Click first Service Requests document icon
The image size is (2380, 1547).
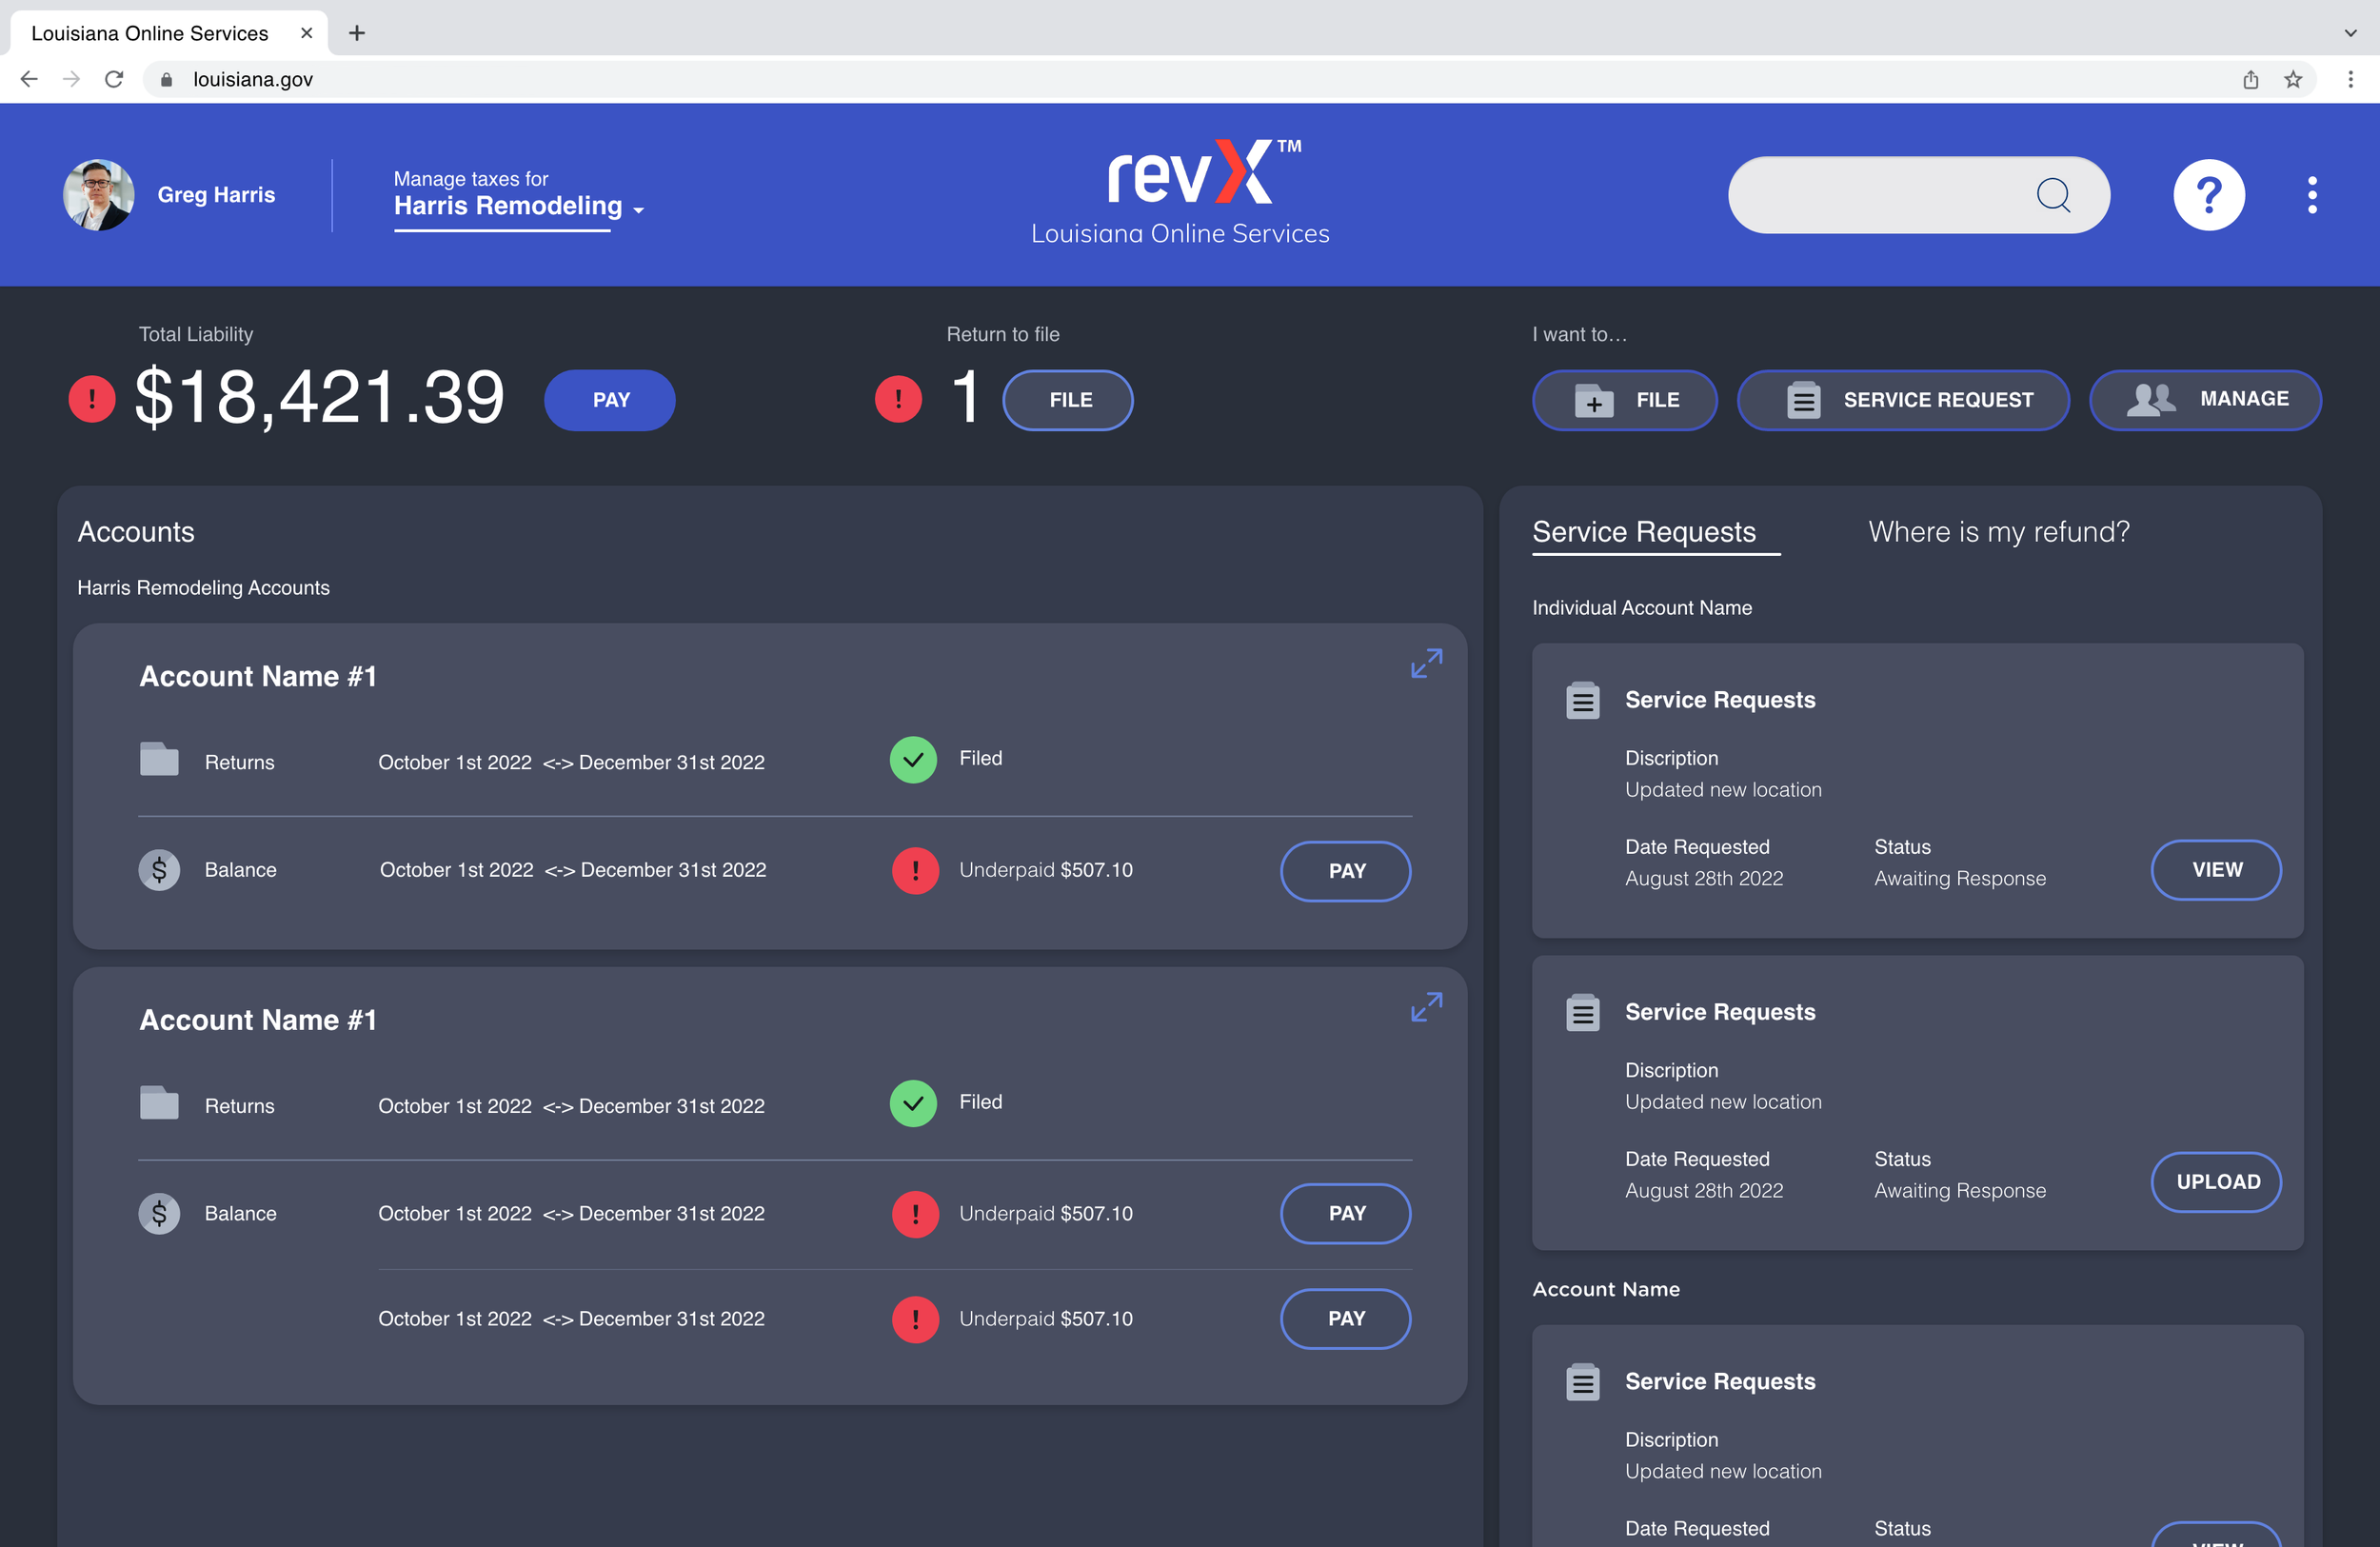click(x=1582, y=700)
